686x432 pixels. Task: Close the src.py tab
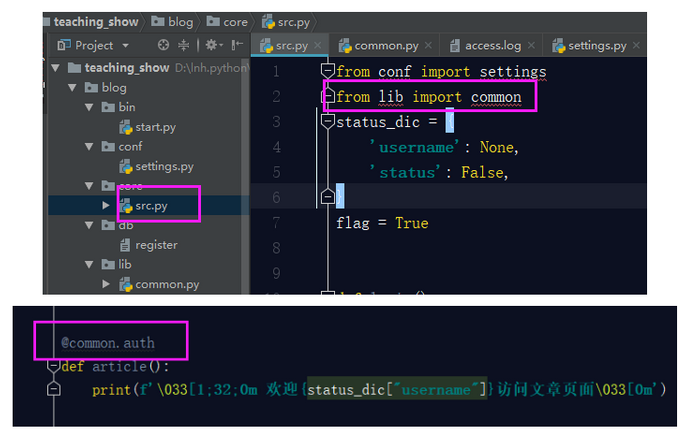pos(318,45)
